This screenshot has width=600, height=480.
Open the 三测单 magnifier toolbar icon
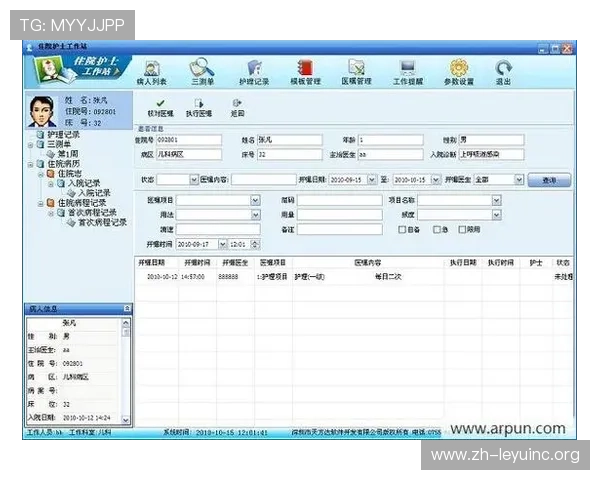[x=202, y=72]
